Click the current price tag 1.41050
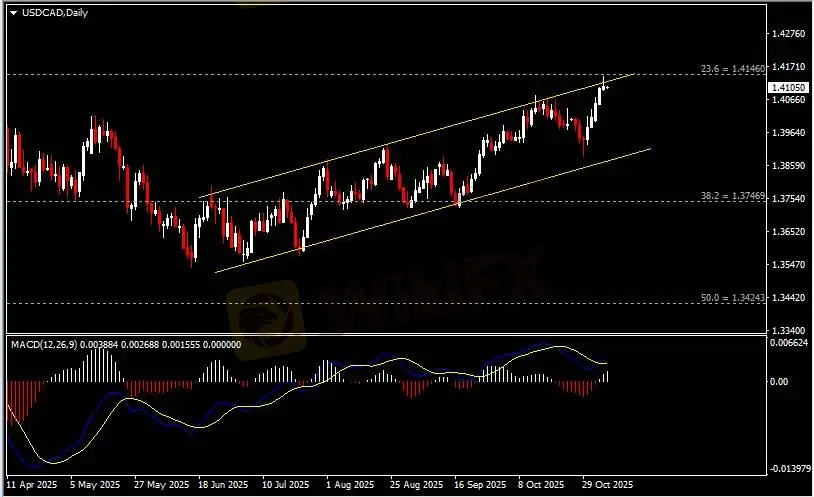Image resolution: width=814 pixels, height=497 pixels. pos(788,87)
